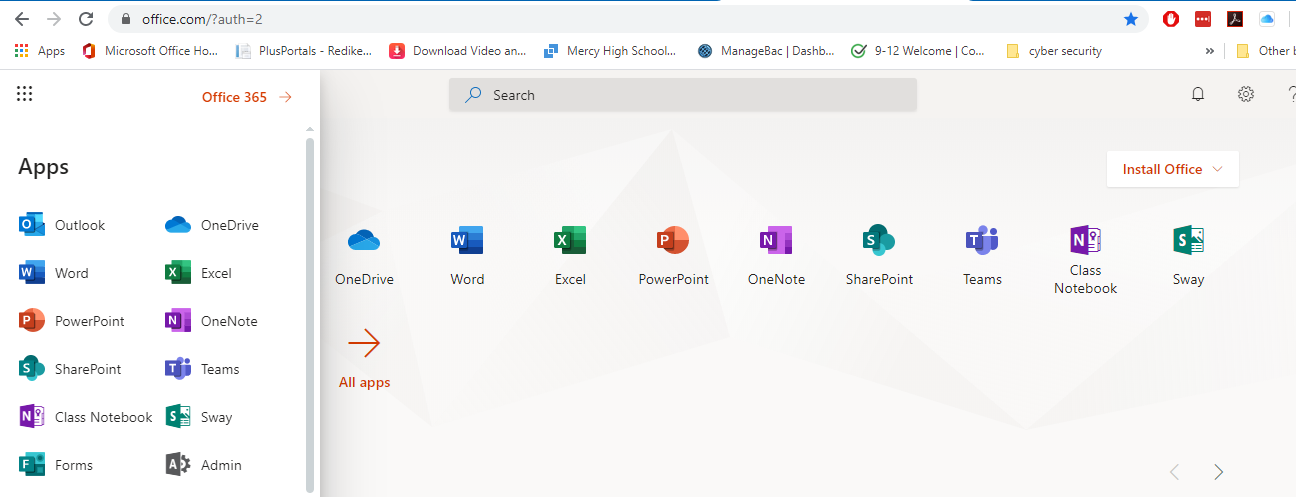The width and height of the screenshot is (1296, 497).
Task: Open the Microsoft Office Home bookmark
Action: [150, 51]
